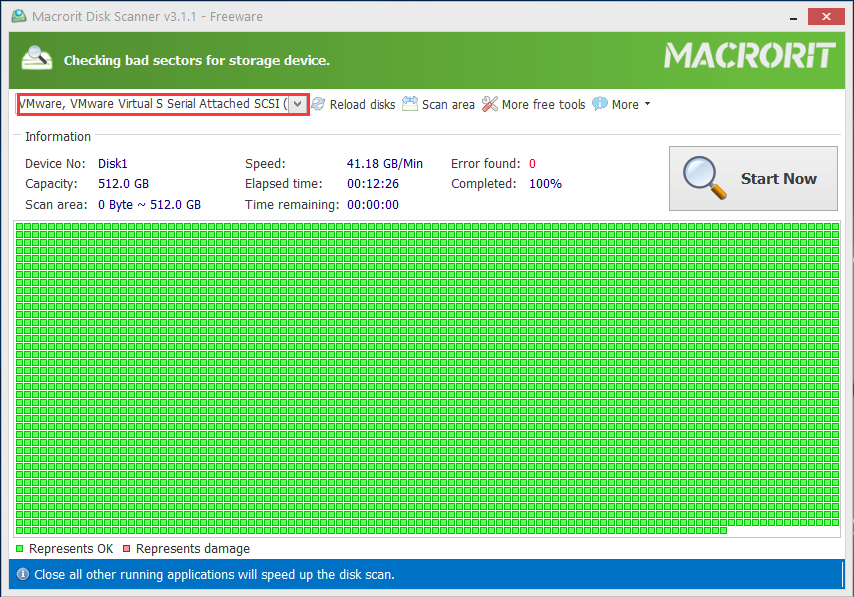Screen dimensions: 854x597
Task: Click the Start Now button
Action: click(753, 178)
